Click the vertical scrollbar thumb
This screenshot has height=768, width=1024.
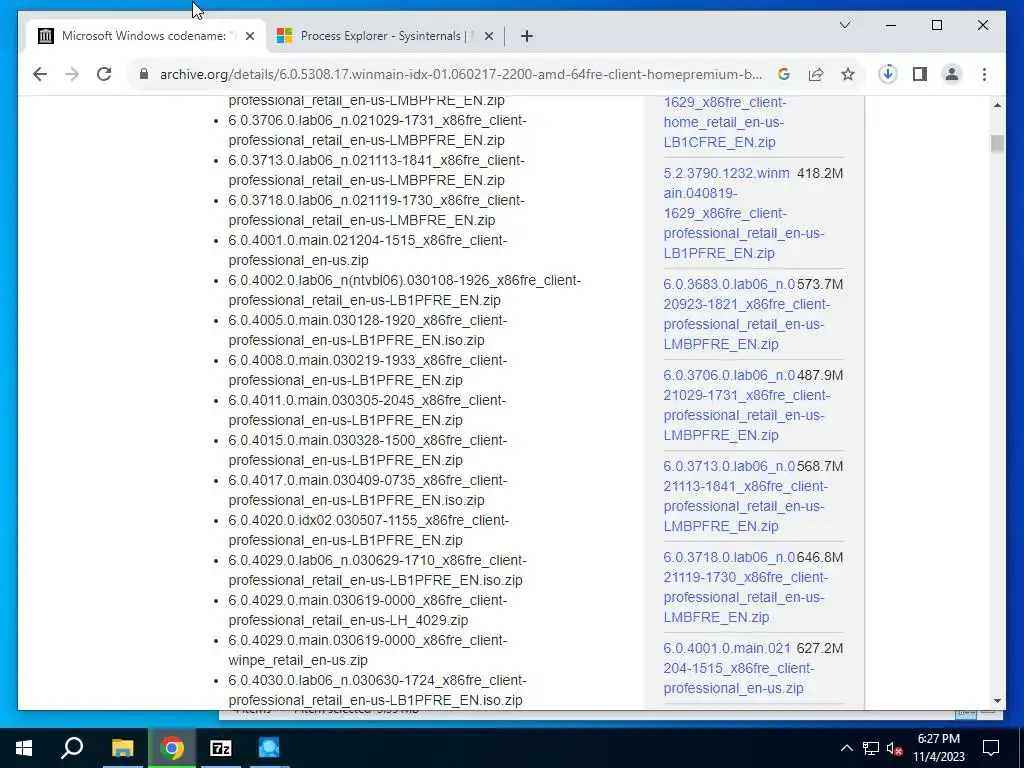coord(997,144)
